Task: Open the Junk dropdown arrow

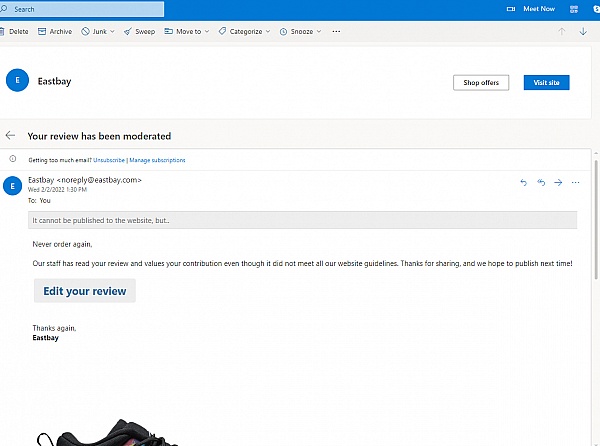Action: point(110,31)
